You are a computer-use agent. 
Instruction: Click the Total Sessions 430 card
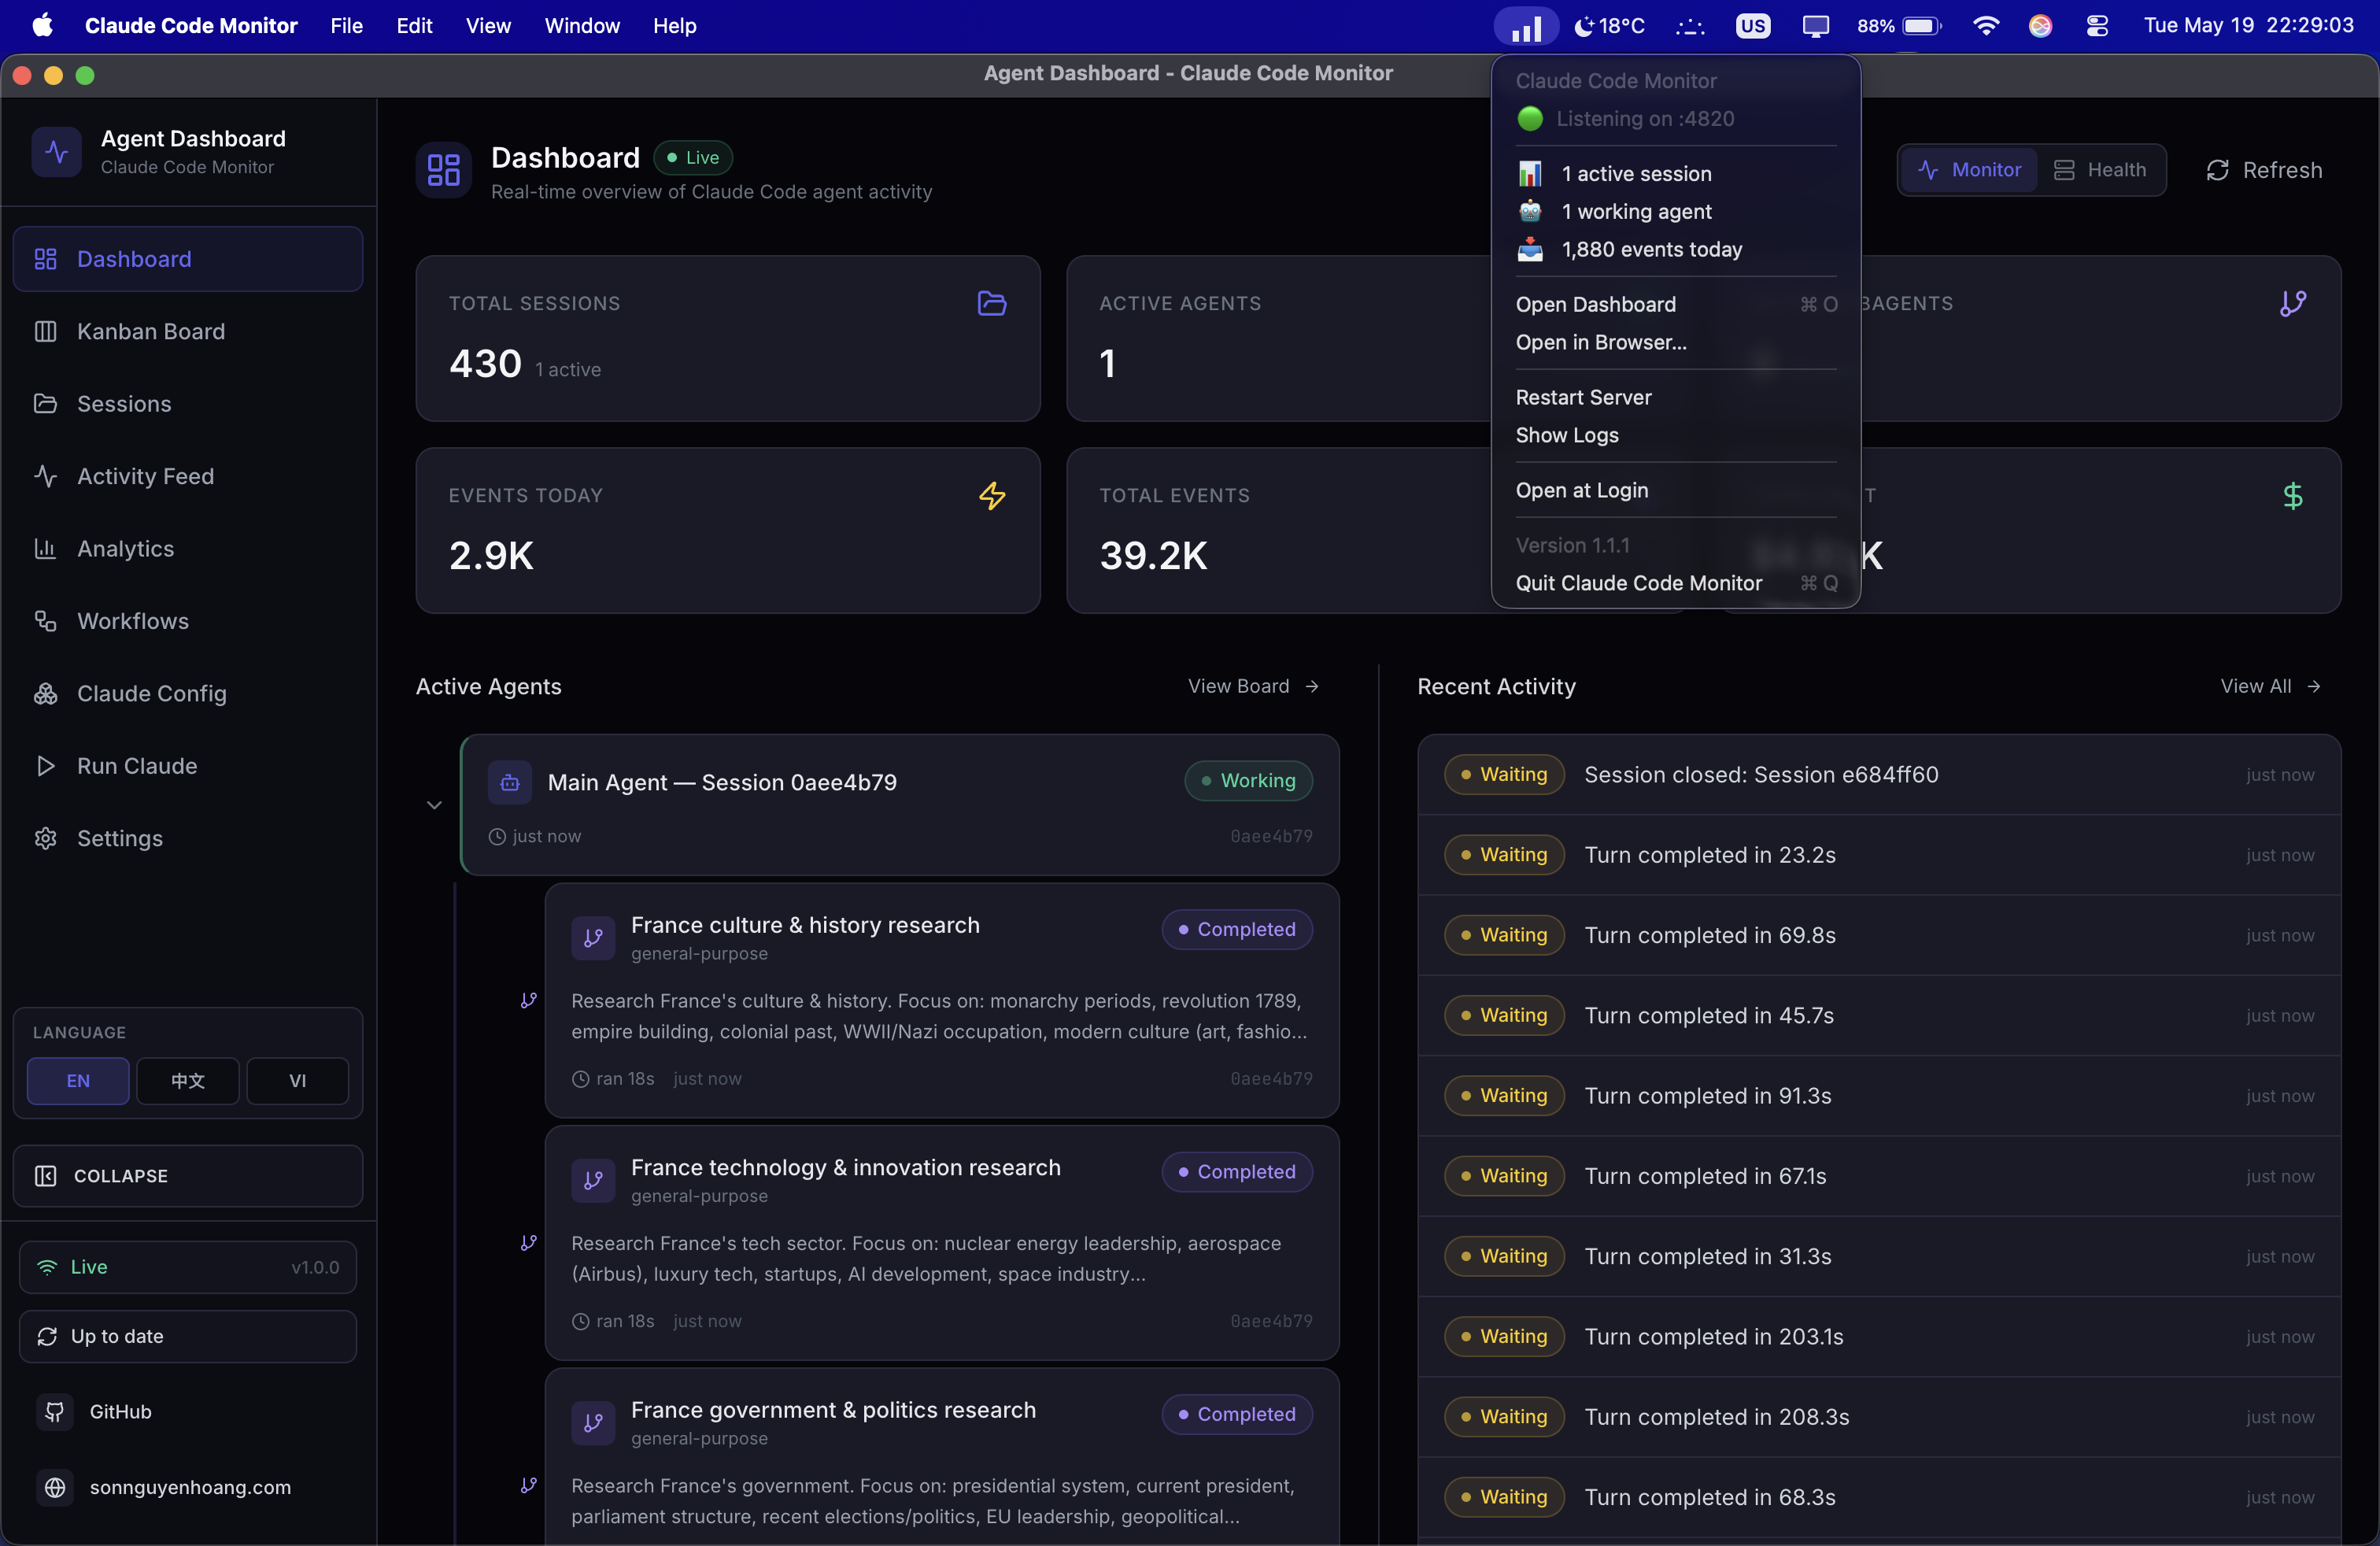point(728,338)
